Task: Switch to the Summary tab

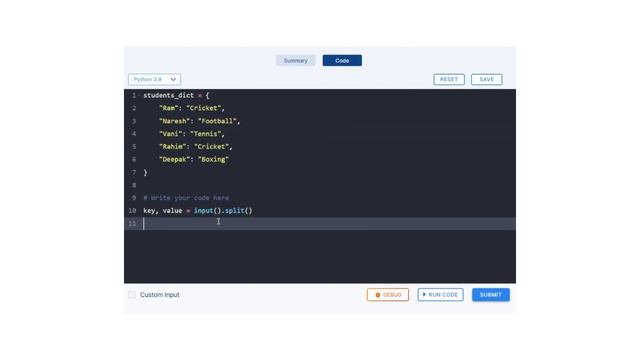Action: coord(296,60)
